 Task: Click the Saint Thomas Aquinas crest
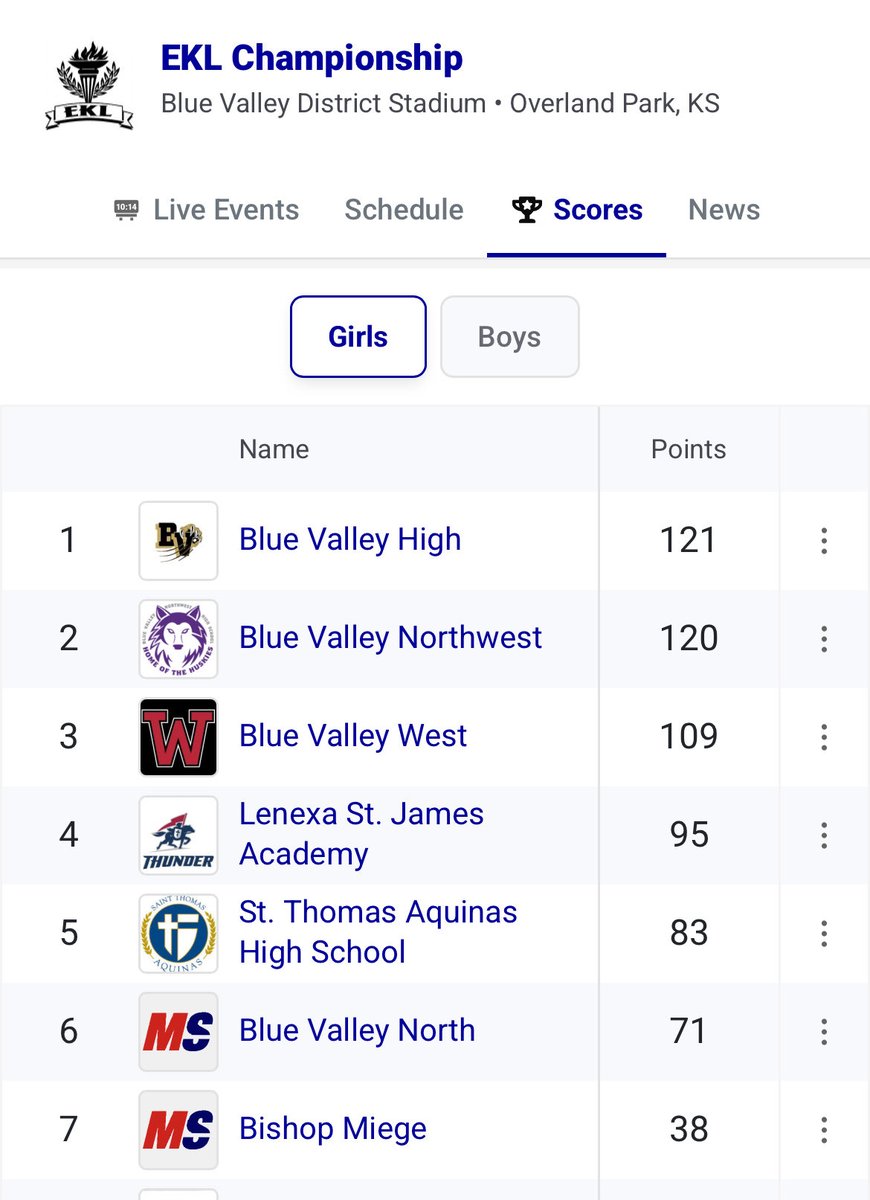tap(178, 933)
